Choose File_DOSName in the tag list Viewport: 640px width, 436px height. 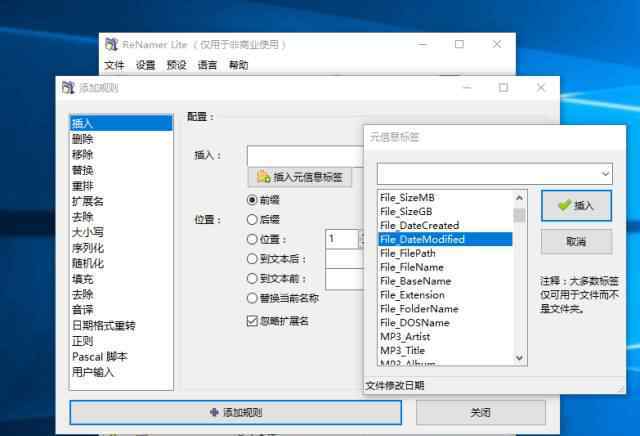[x=445, y=323]
